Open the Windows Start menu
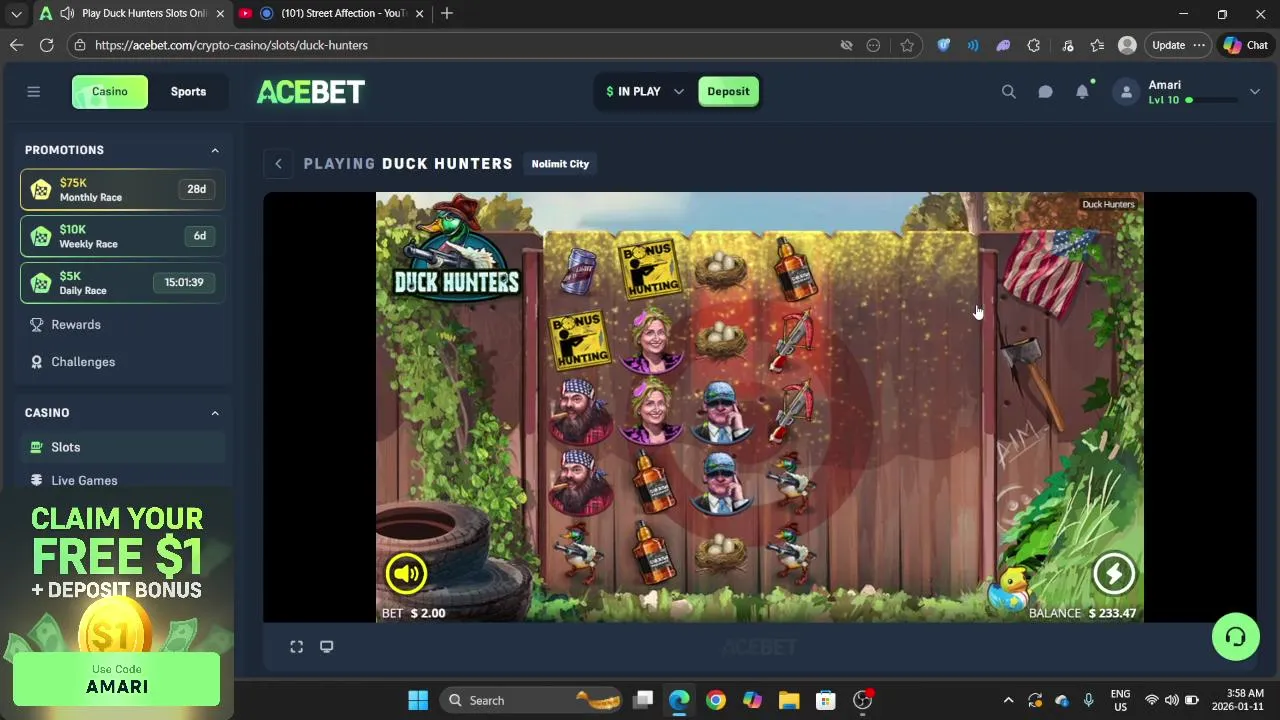 [x=418, y=701]
